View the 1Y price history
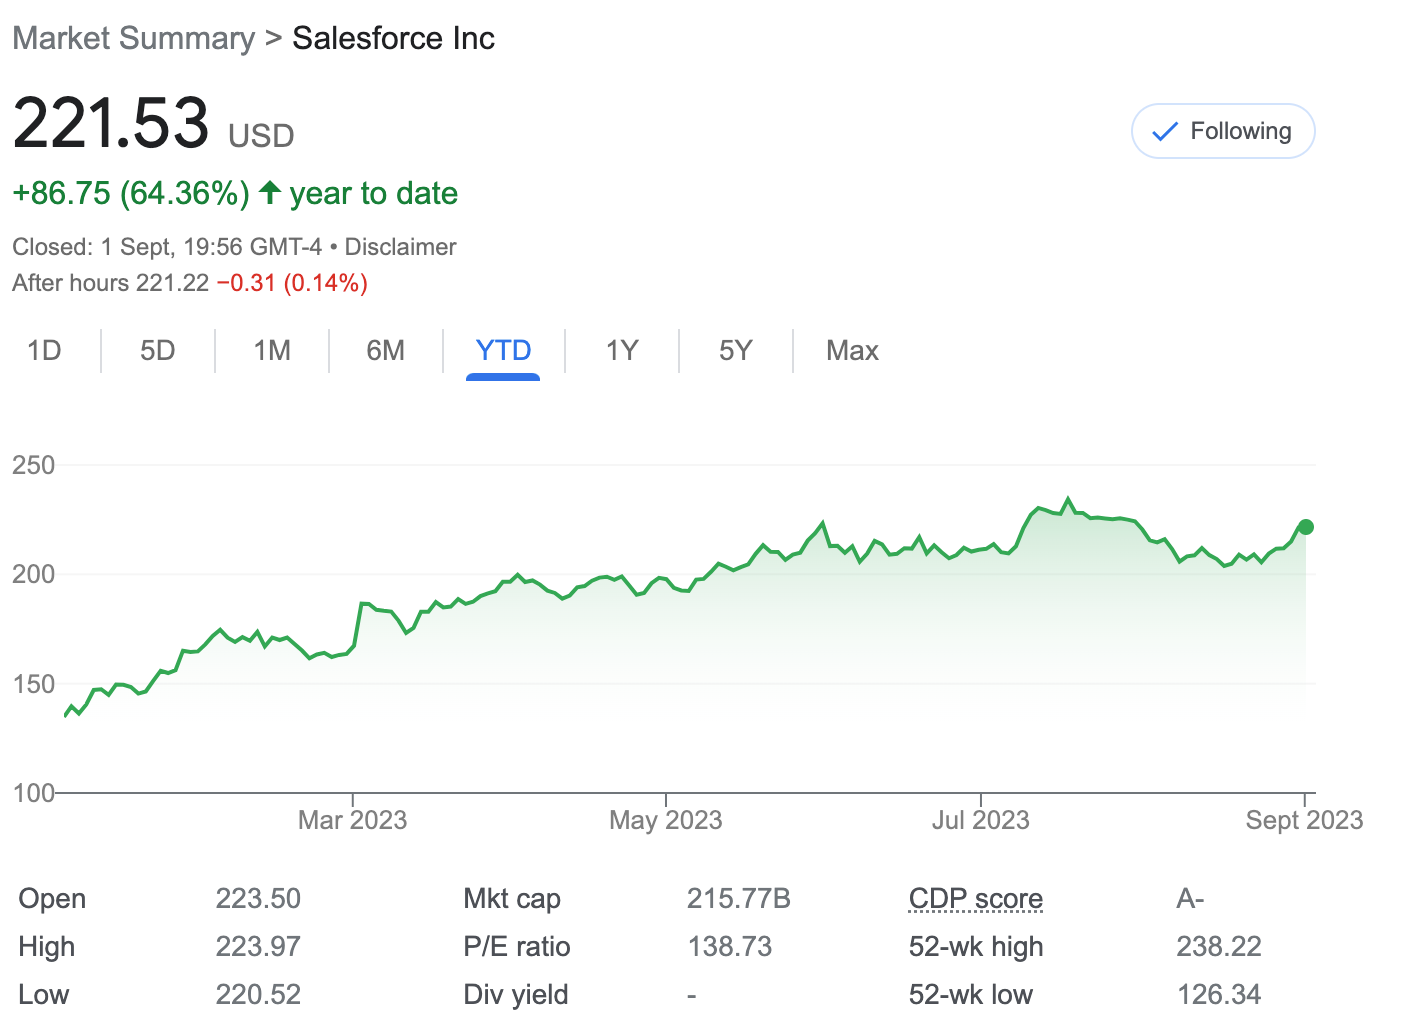This screenshot has width=1416, height=1036. (621, 351)
